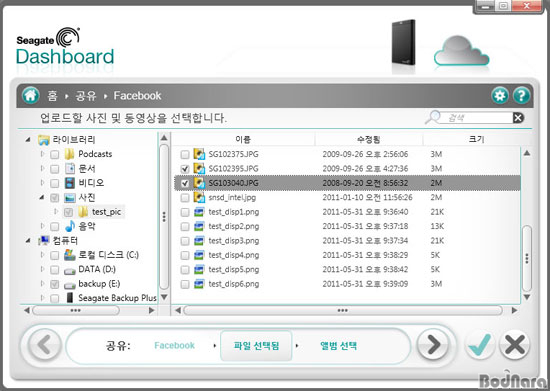Viewport: 550px width, 391px height.
Task: Select the cloud storage icon
Action: coord(461,51)
